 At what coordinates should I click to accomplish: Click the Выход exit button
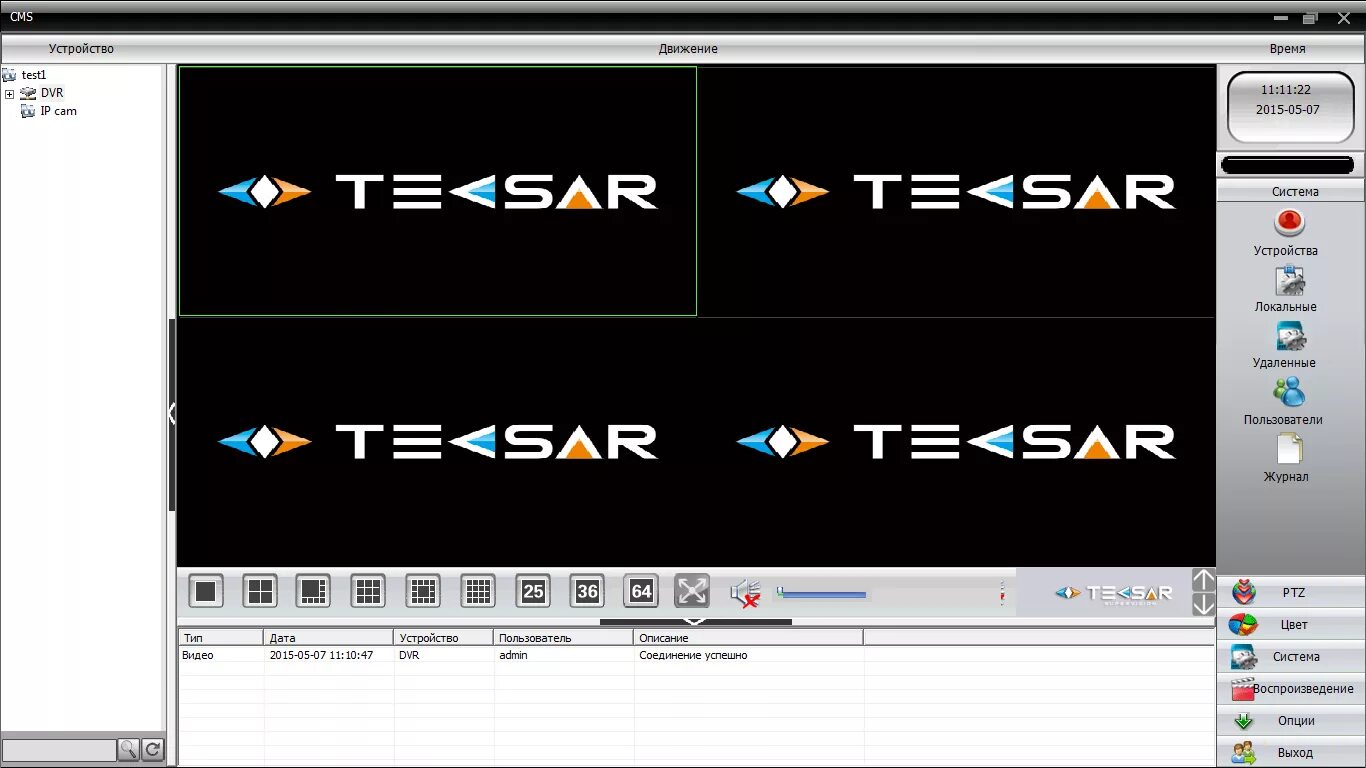1291,752
